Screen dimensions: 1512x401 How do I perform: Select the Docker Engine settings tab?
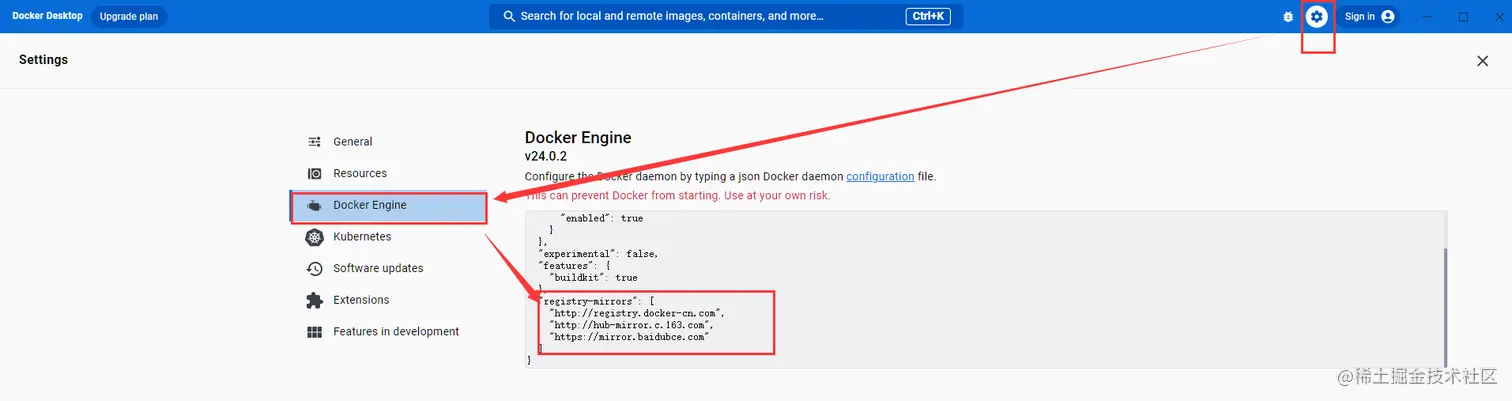pos(388,206)
